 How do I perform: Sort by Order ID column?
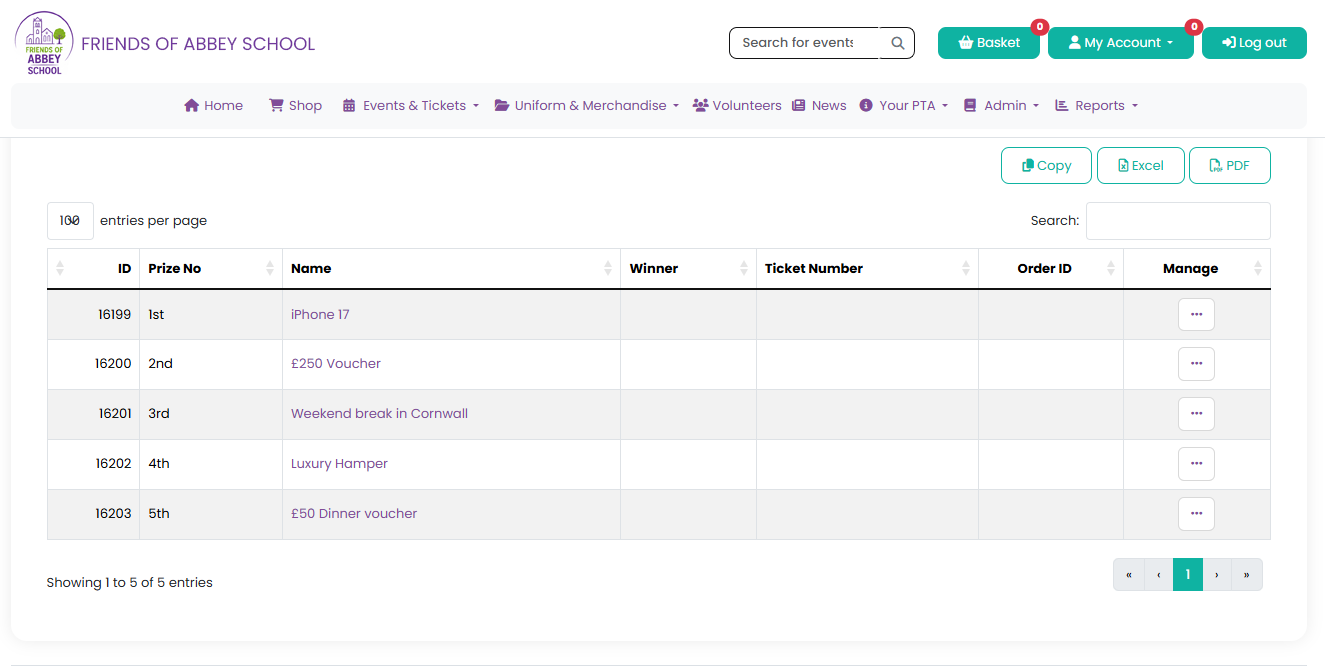tap(1051, 268)
